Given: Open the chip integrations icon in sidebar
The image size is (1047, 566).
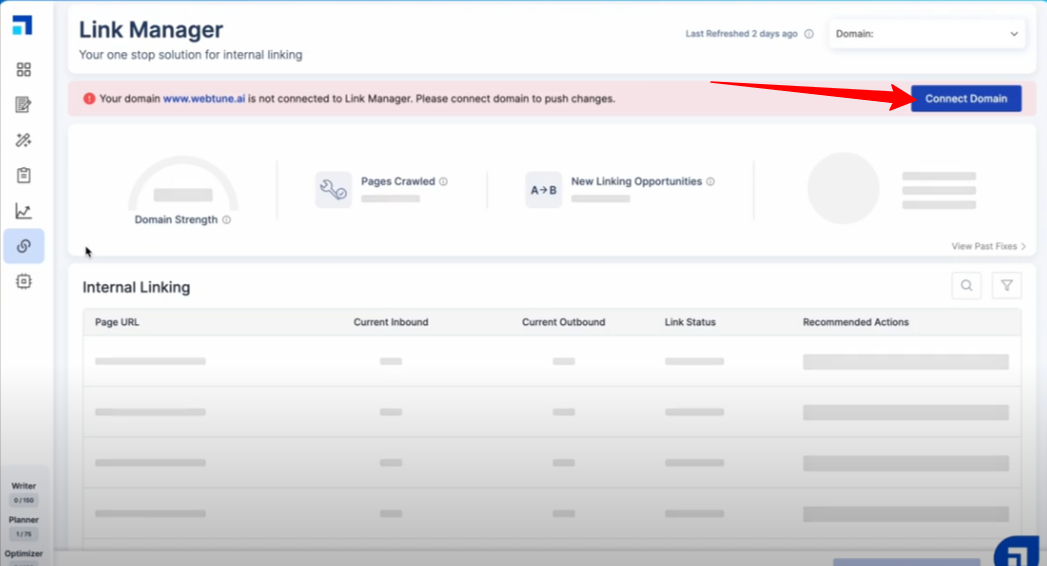Looking at the screenshot, I should 24,282.
